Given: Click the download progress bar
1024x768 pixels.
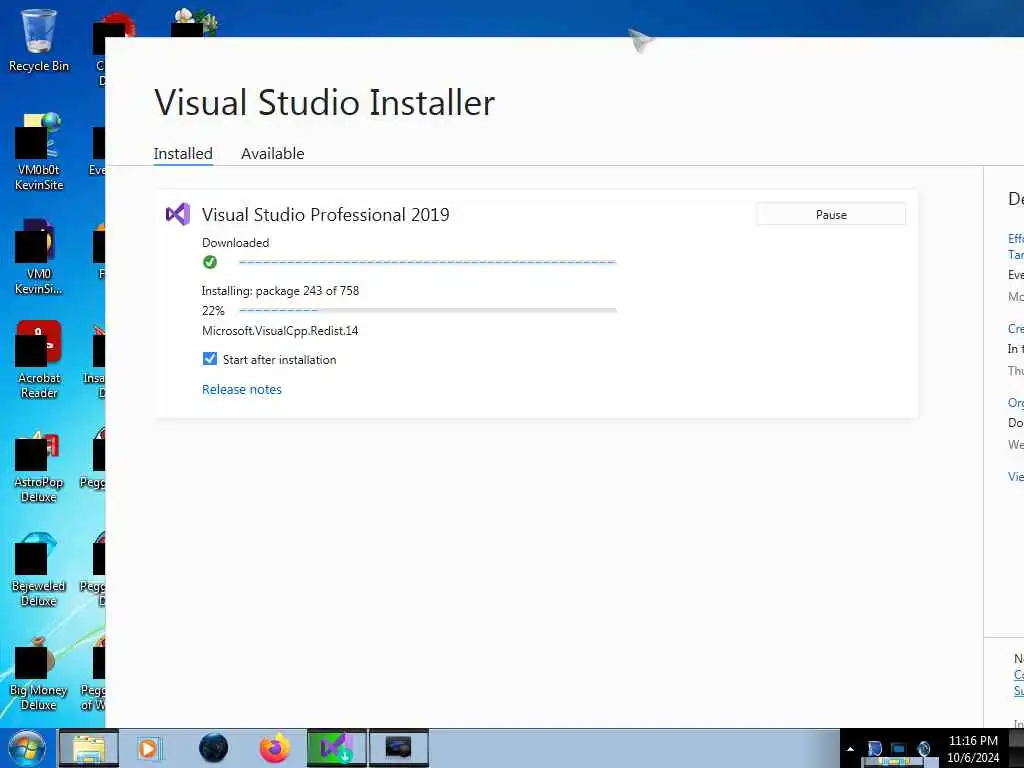Looking at the screenshot, I should [428, 262].
